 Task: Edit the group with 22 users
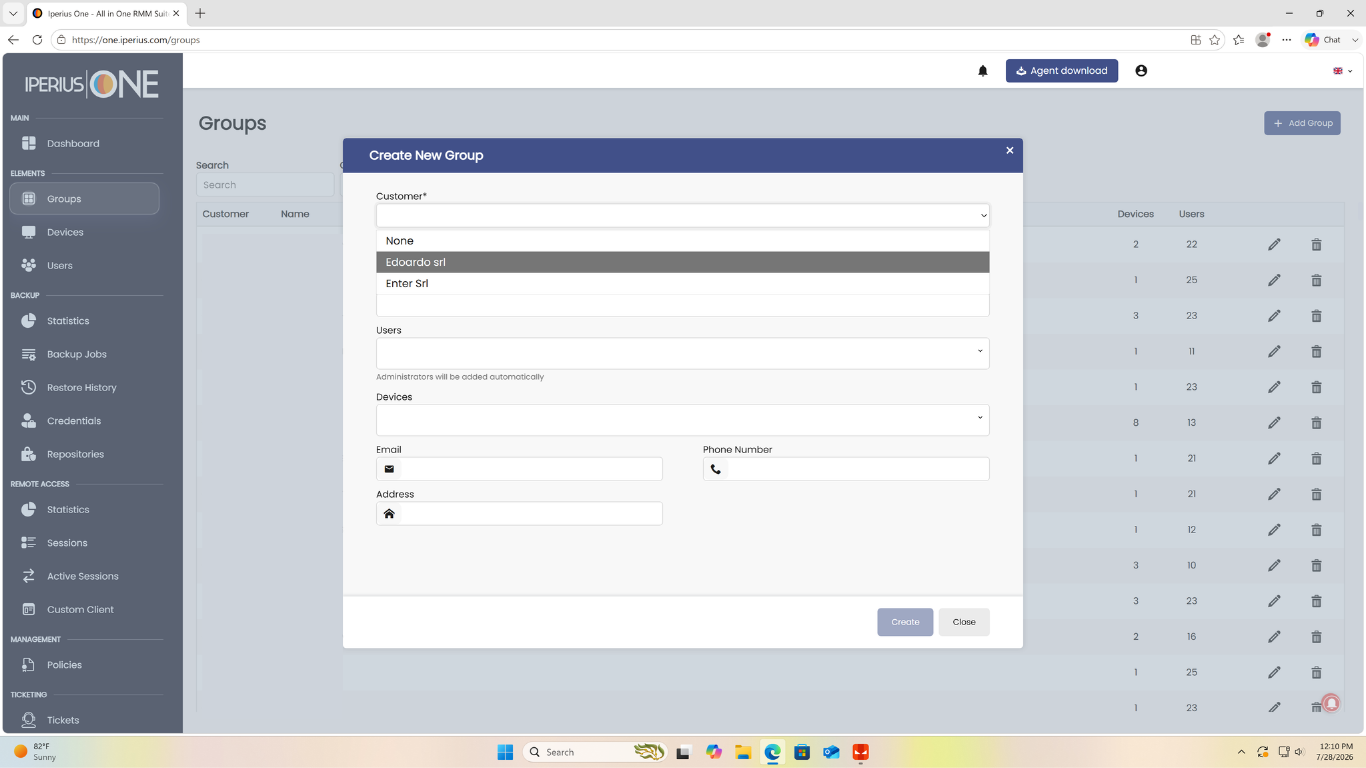click(1274, 245)
